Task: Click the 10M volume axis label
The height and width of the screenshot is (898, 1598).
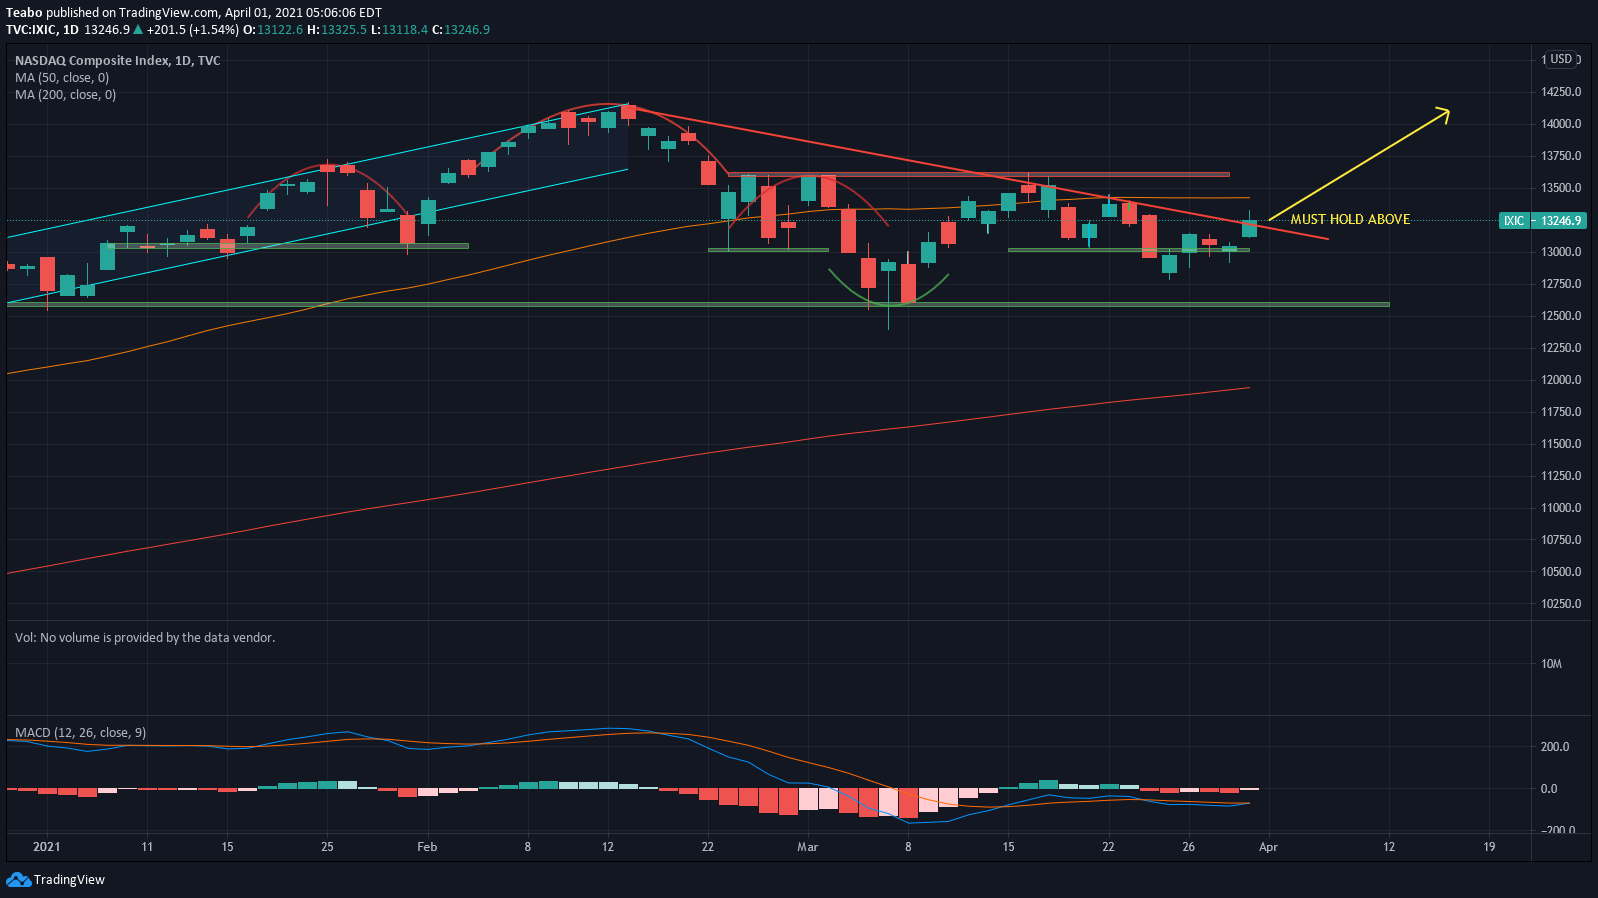Action: [1551, 664]
